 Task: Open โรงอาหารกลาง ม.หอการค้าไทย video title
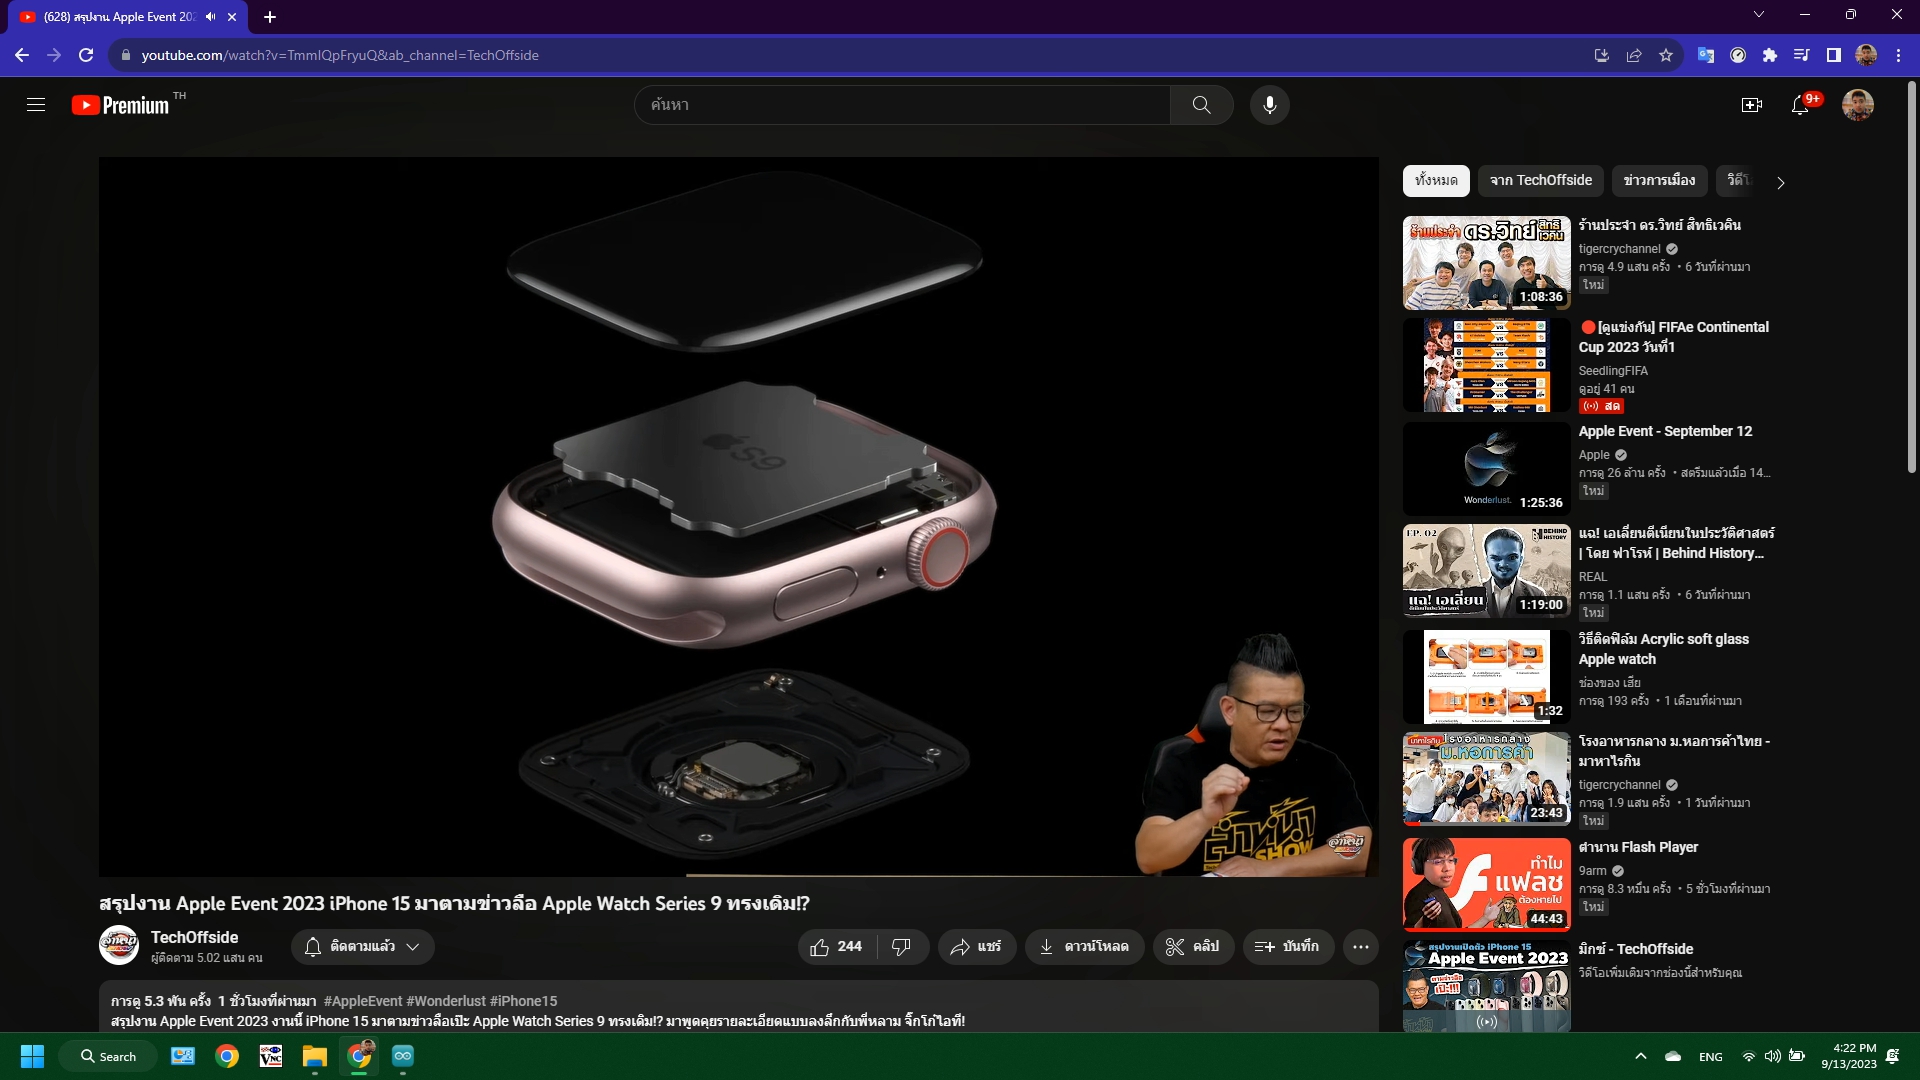[x=1674, y=751]
